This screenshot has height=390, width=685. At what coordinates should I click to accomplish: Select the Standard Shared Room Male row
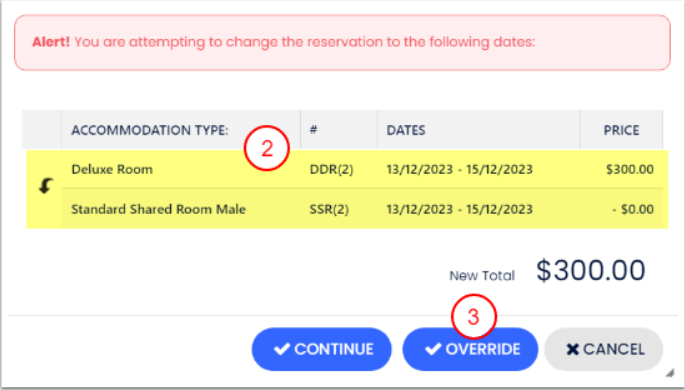tap(362, 209)
